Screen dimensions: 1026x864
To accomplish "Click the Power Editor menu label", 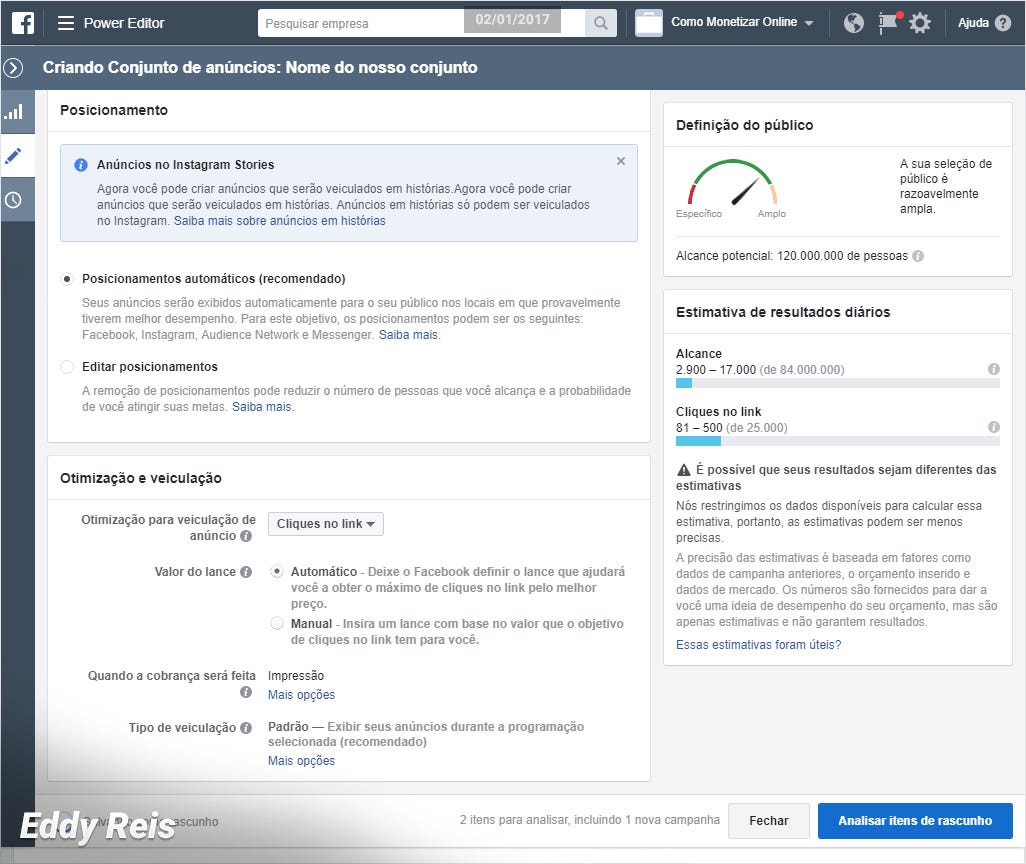I will (x=124, y=23).
